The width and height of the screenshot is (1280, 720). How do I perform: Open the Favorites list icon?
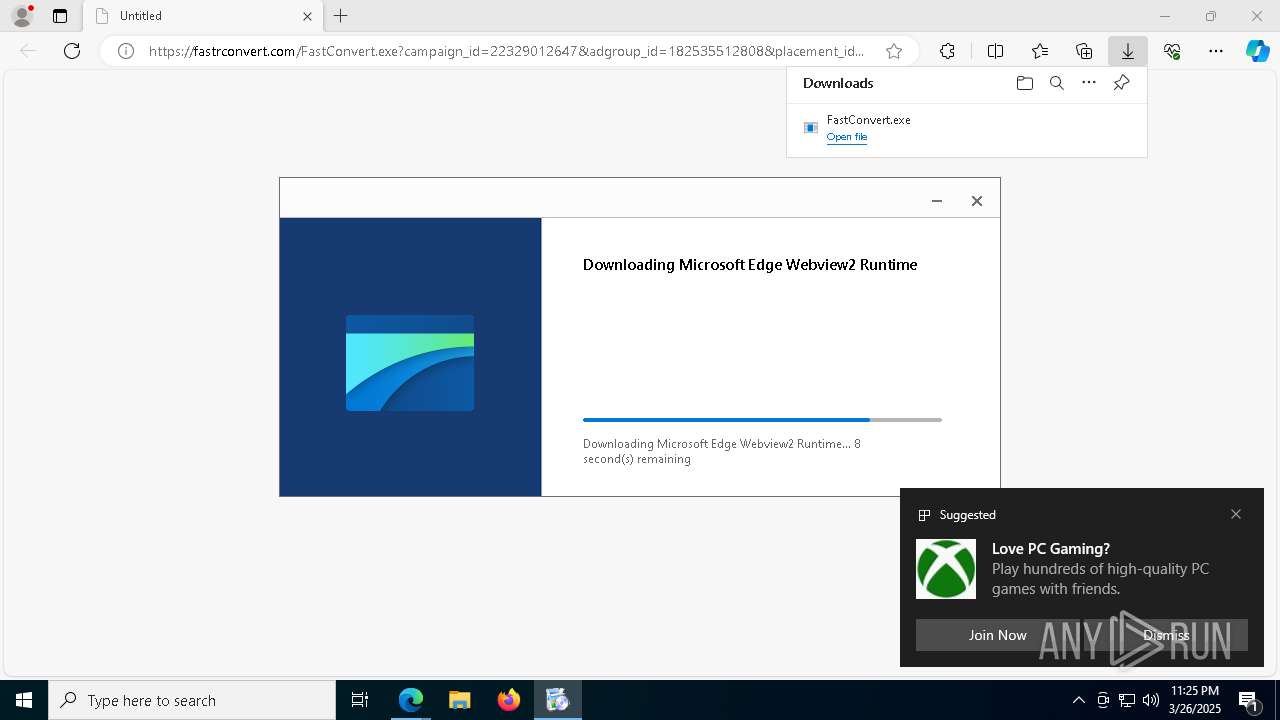(1040, 51)
